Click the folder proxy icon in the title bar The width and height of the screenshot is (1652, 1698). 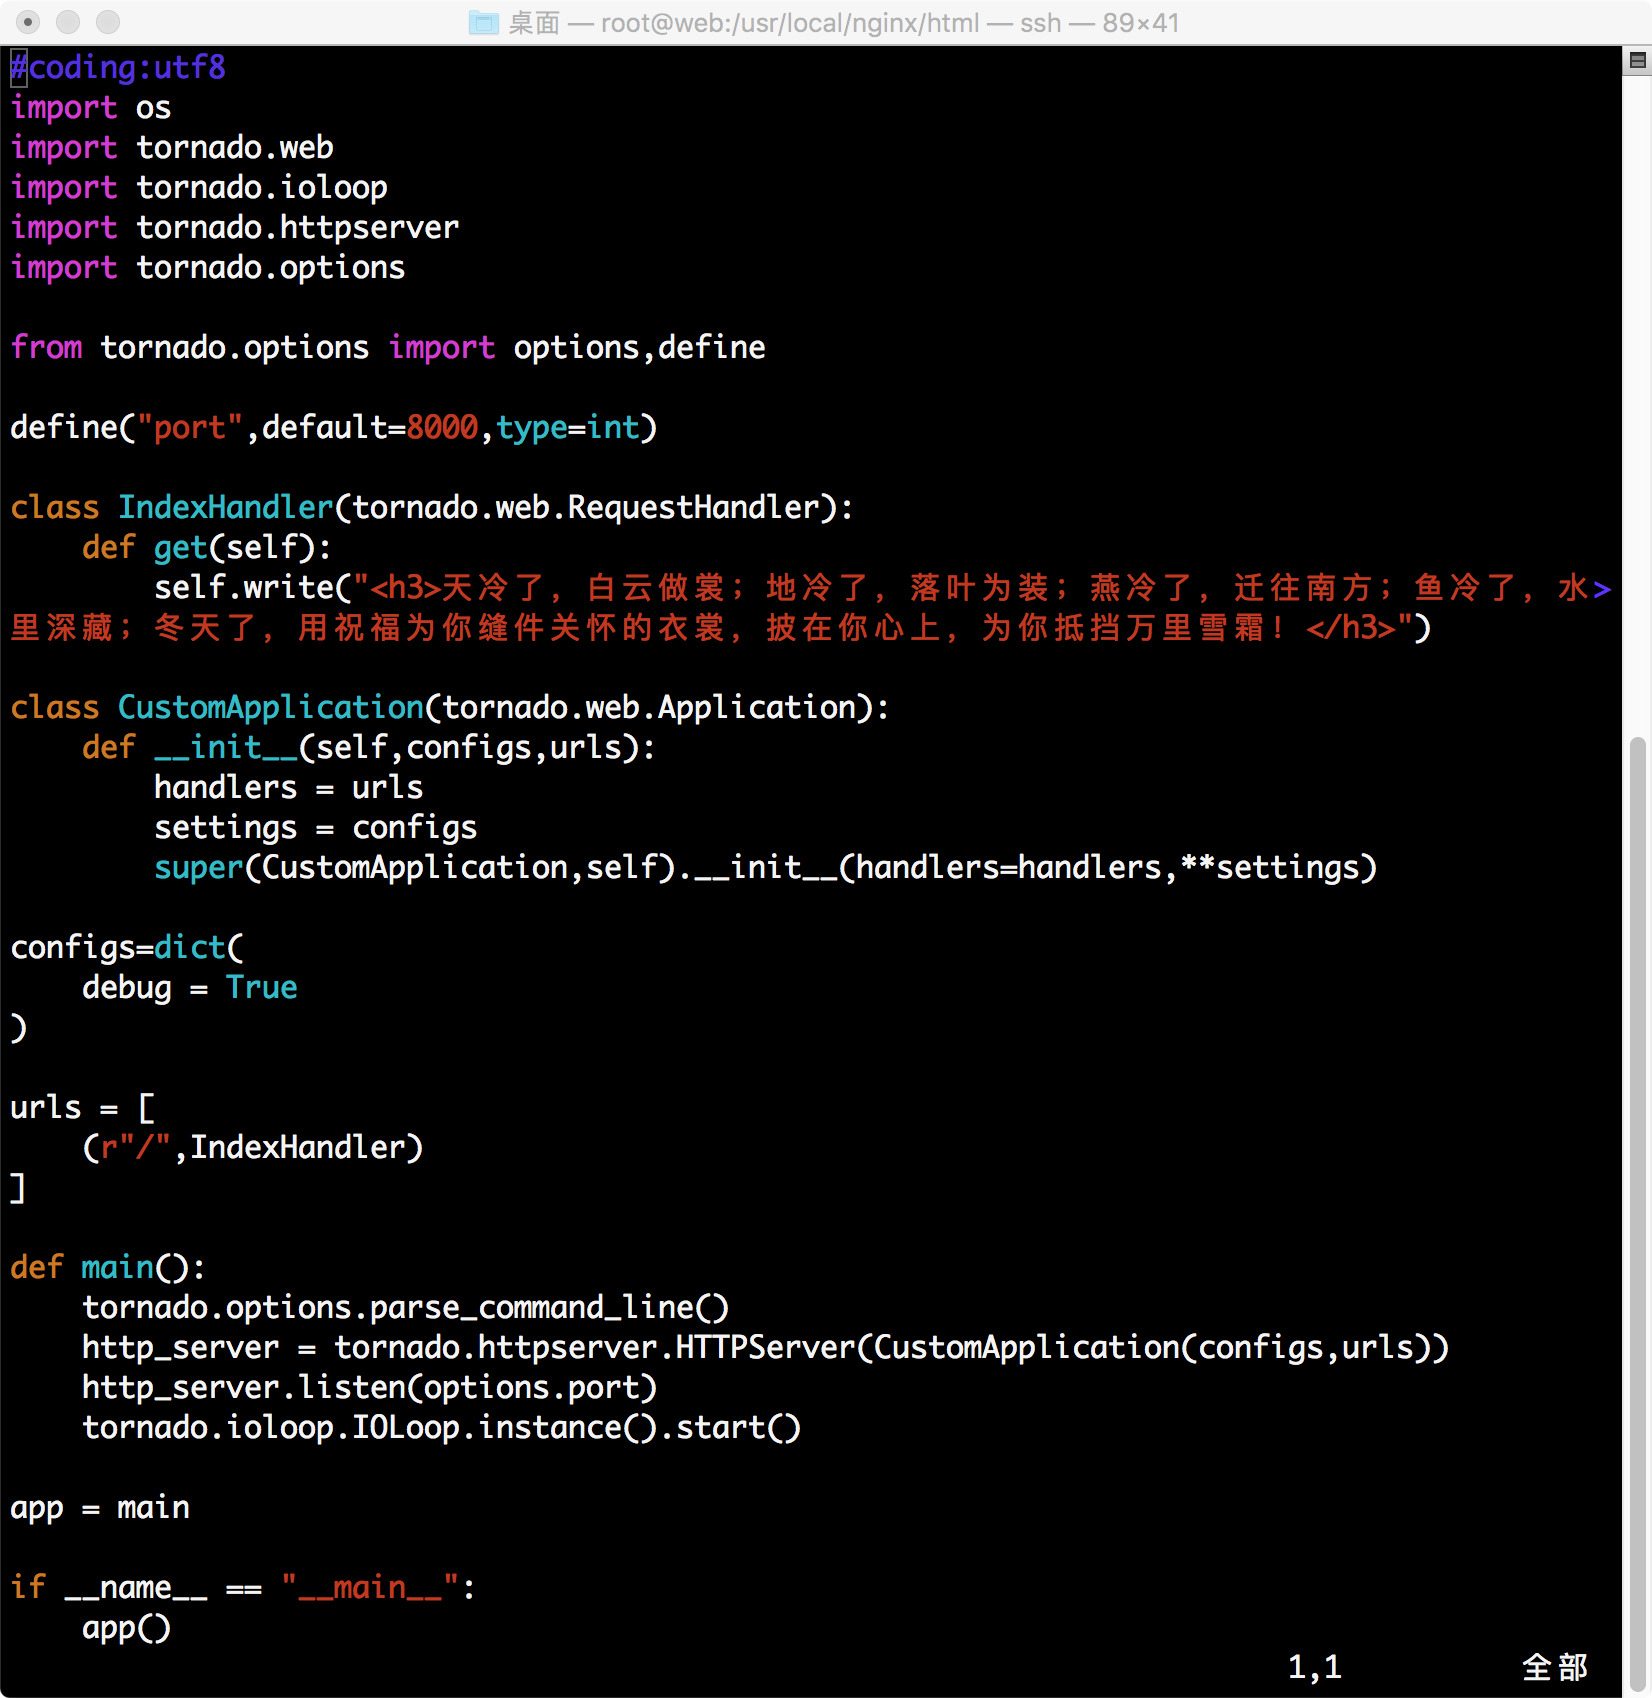tap(484, 22)
